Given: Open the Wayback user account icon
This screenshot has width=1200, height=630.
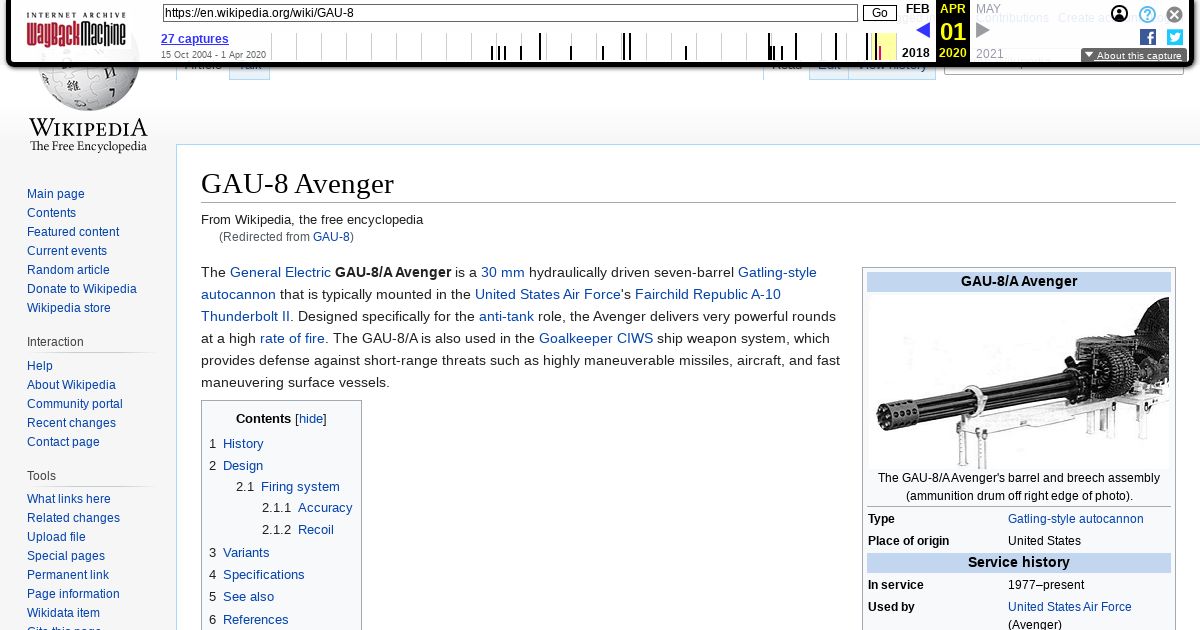Looking at the screenshot, I should tap(1120, 14).
